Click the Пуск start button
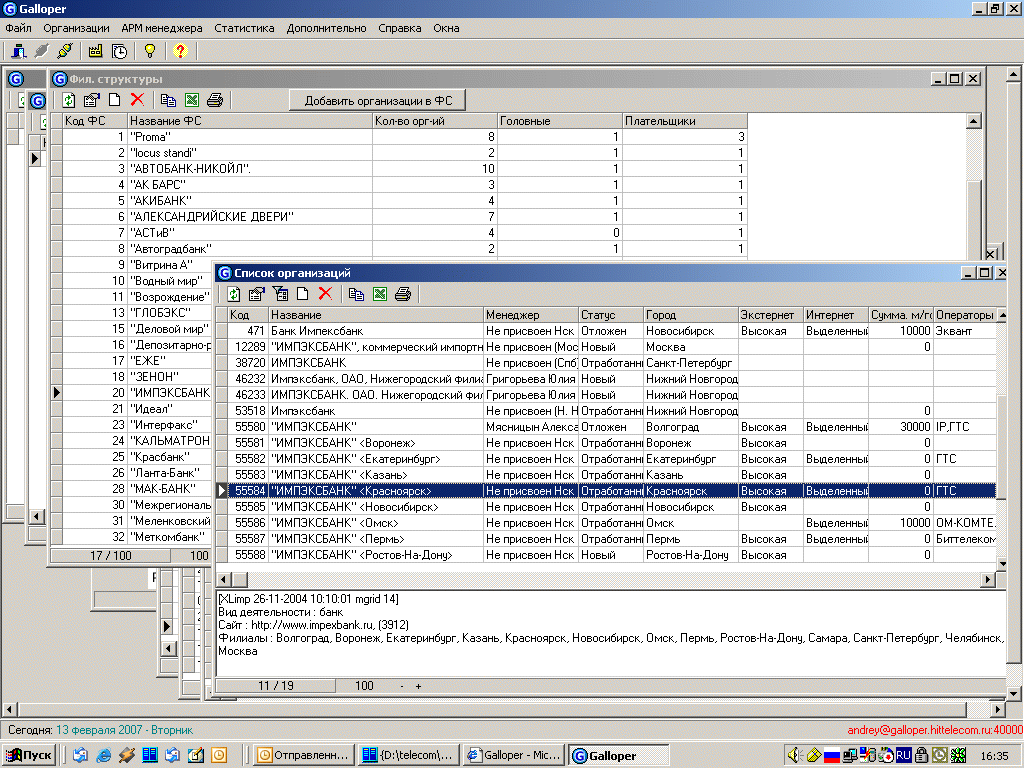Screen dimensions: 1024x768 pyautogui.click(x=29, y=755)
